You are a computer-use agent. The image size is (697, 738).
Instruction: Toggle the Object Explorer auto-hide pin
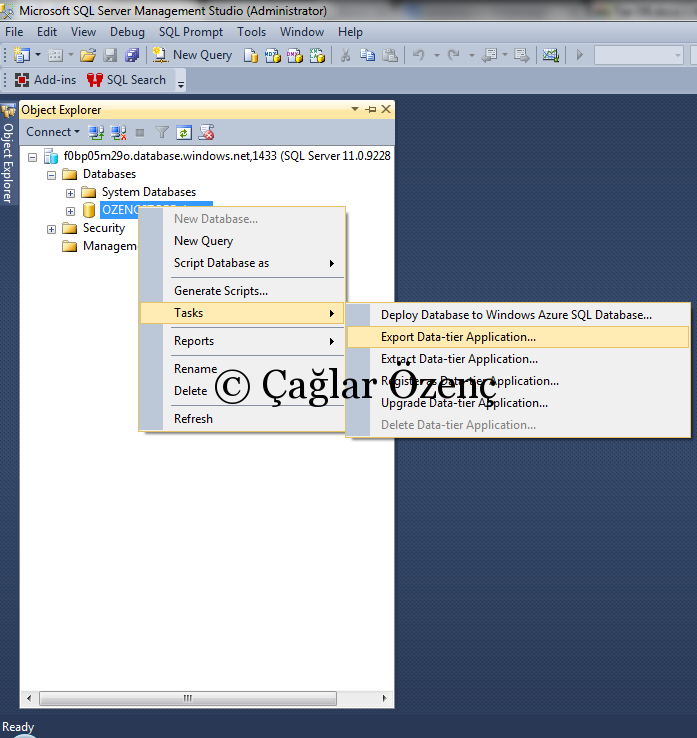[x=371, y=109]
